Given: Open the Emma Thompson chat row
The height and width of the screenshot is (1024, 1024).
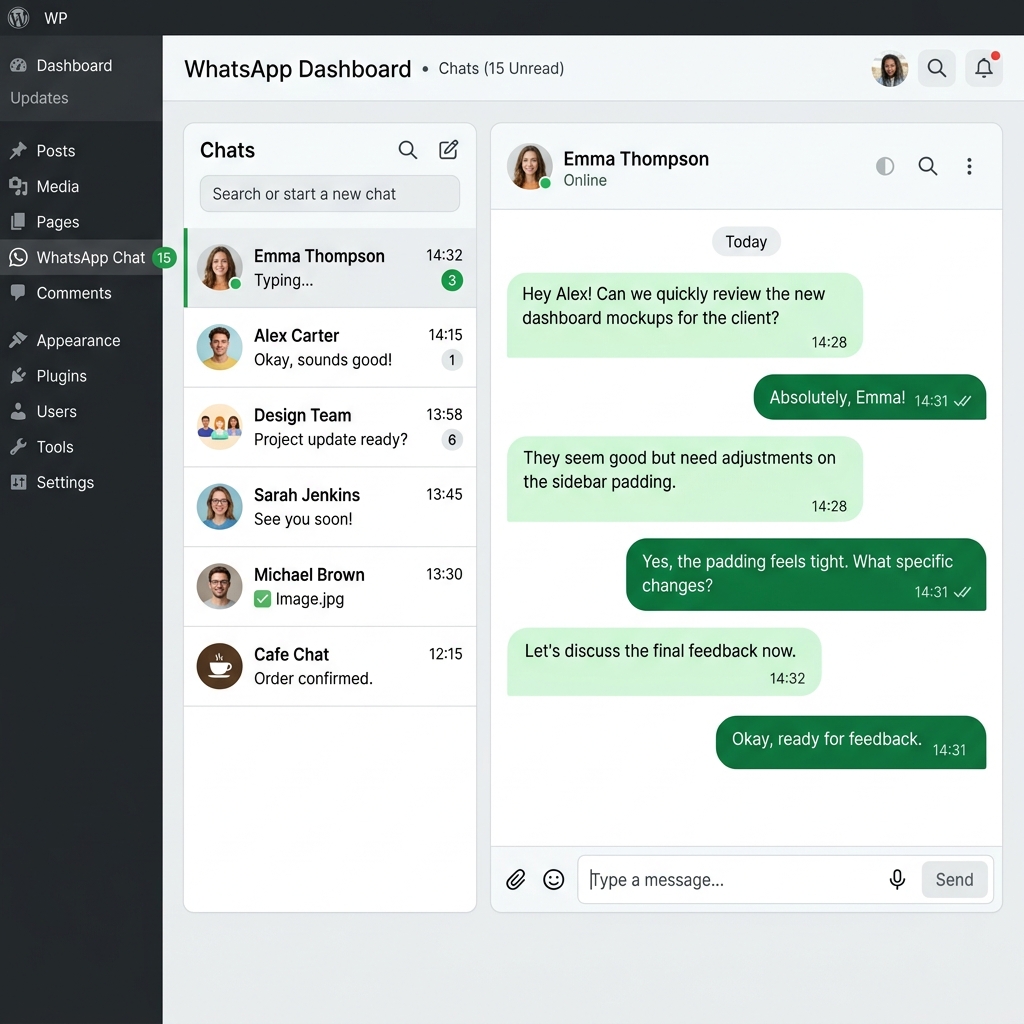Looking at the screenshot, I should point(330,268).
